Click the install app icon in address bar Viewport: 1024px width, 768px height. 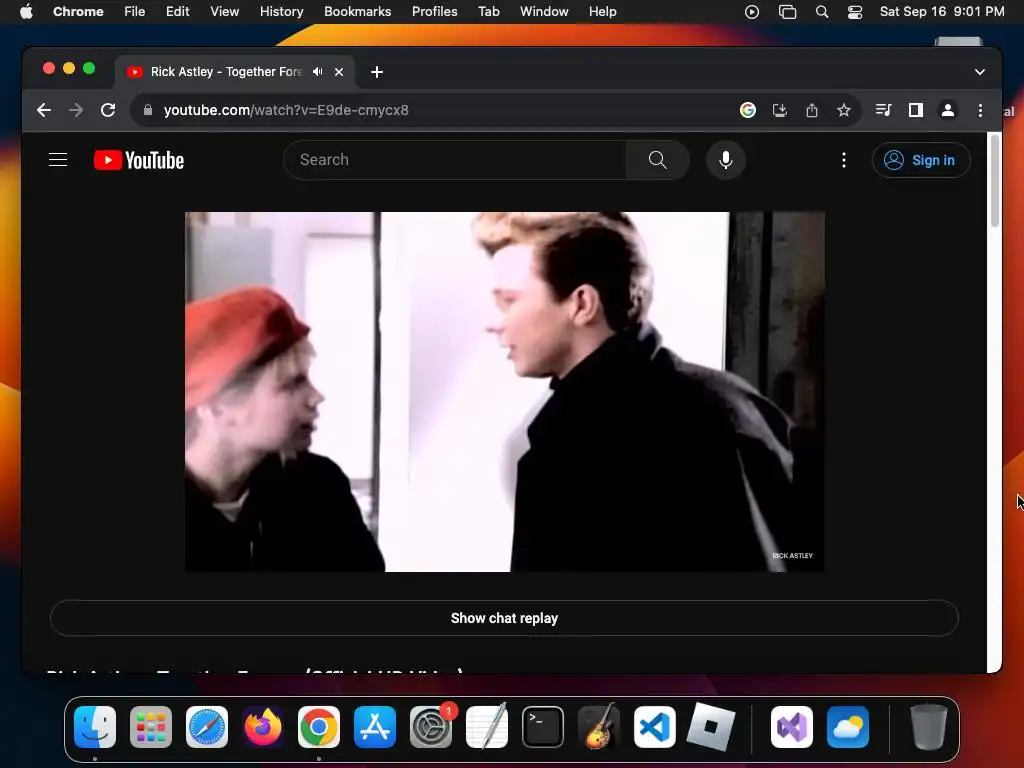tap(780, 110)
